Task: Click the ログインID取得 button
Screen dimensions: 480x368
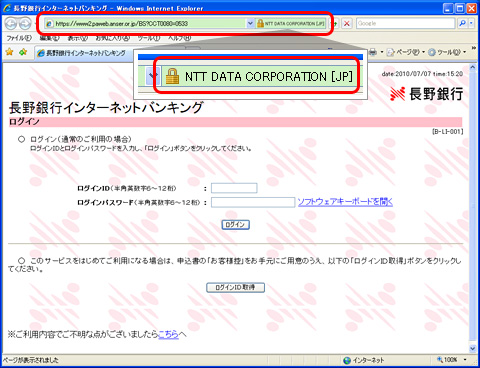Action: click(x=235, y=287)
